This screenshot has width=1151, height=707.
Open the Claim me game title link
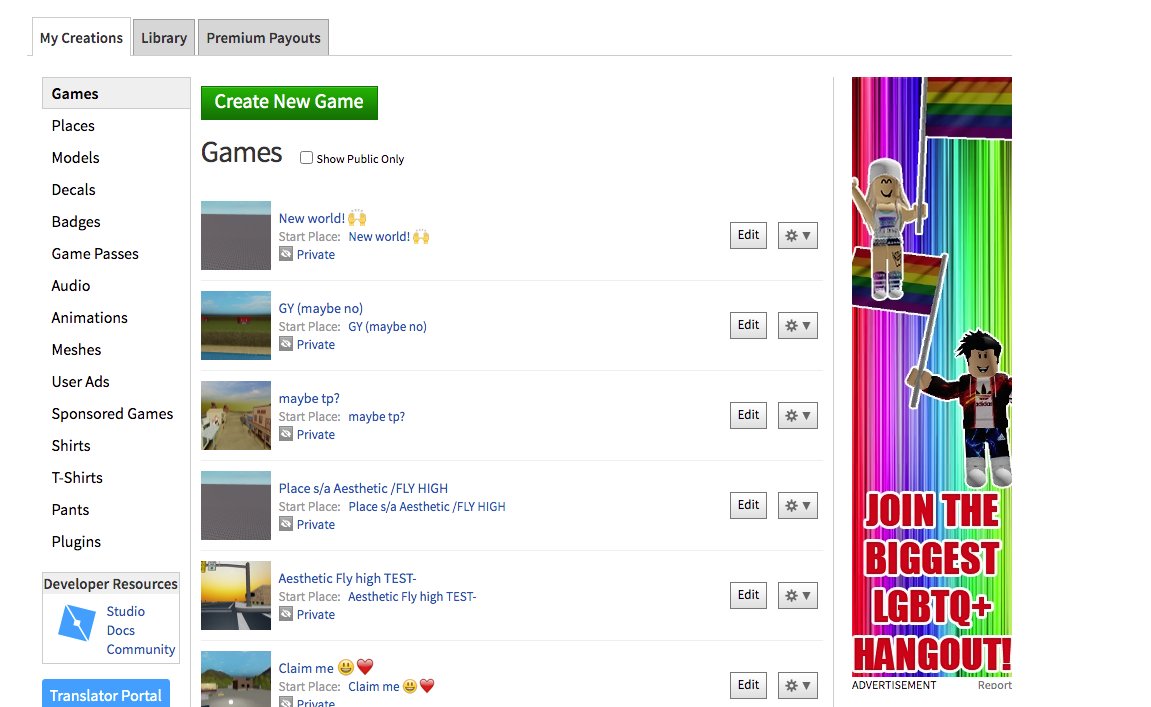[x=326, y=668]
